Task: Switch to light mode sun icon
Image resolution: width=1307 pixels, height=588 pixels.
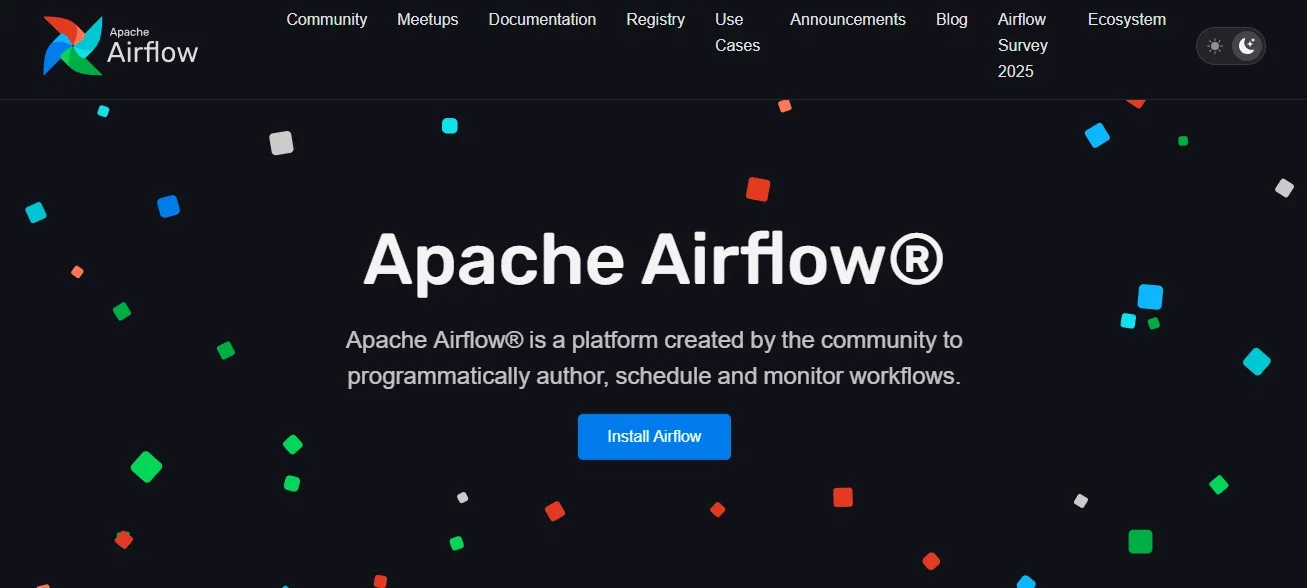Action: [1215, 46]
